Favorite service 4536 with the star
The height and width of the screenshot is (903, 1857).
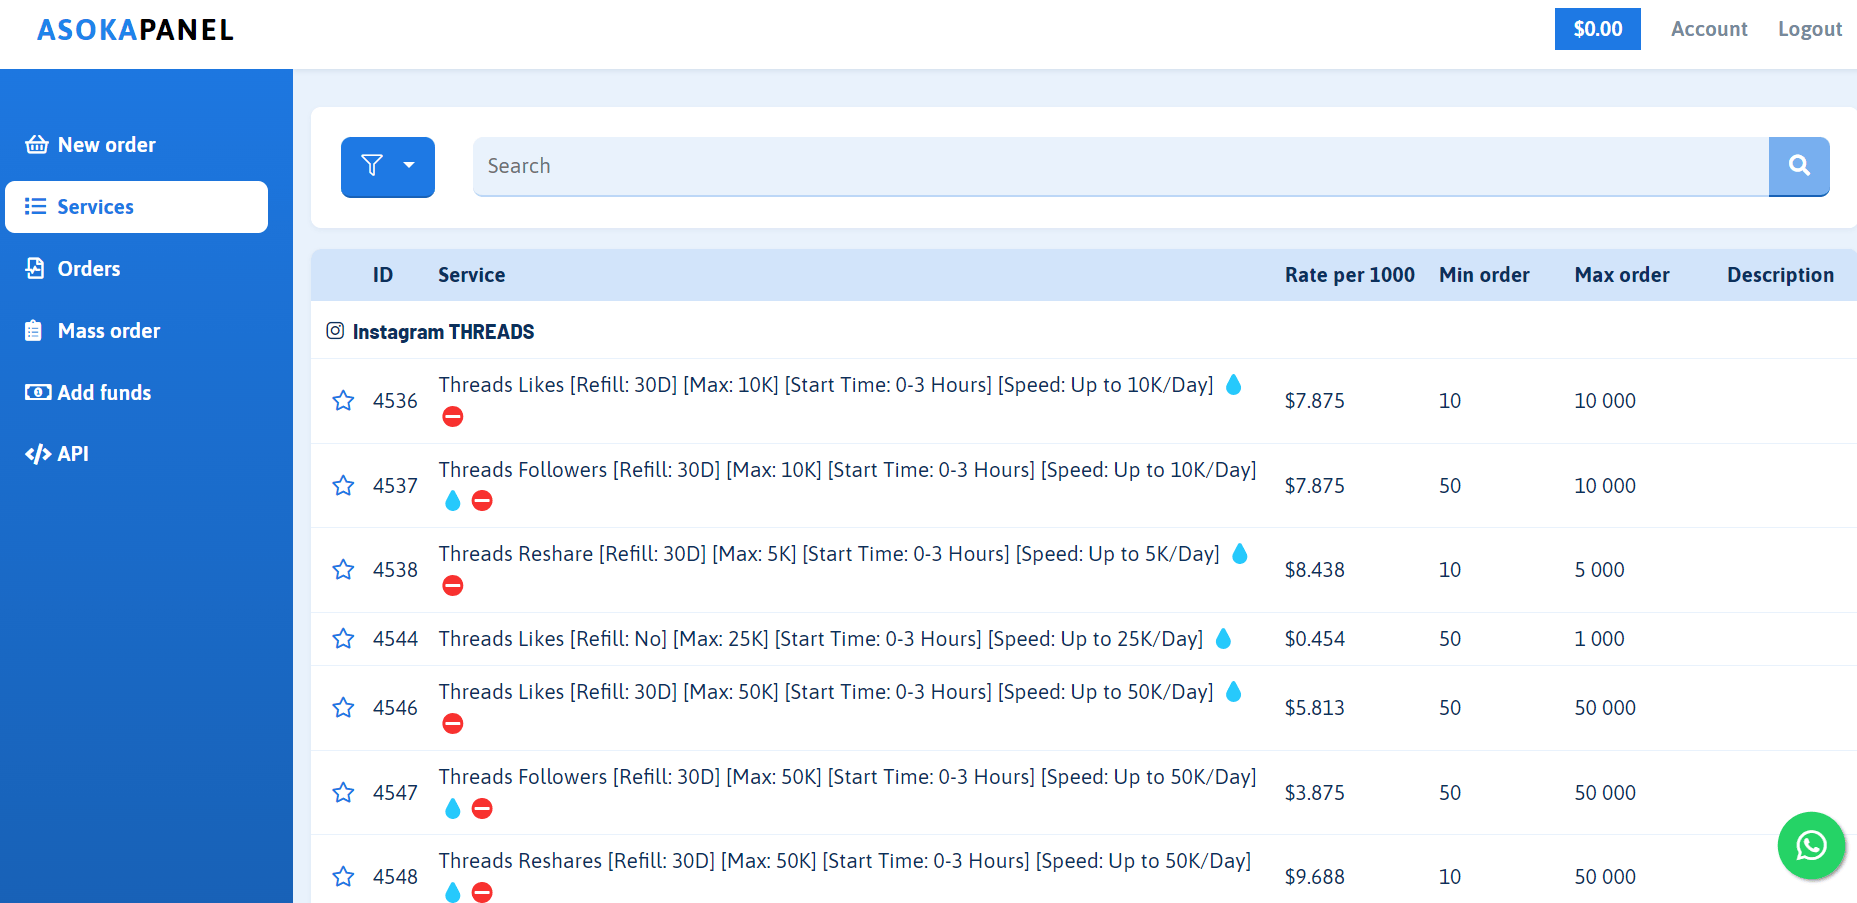tap(343, 401)
